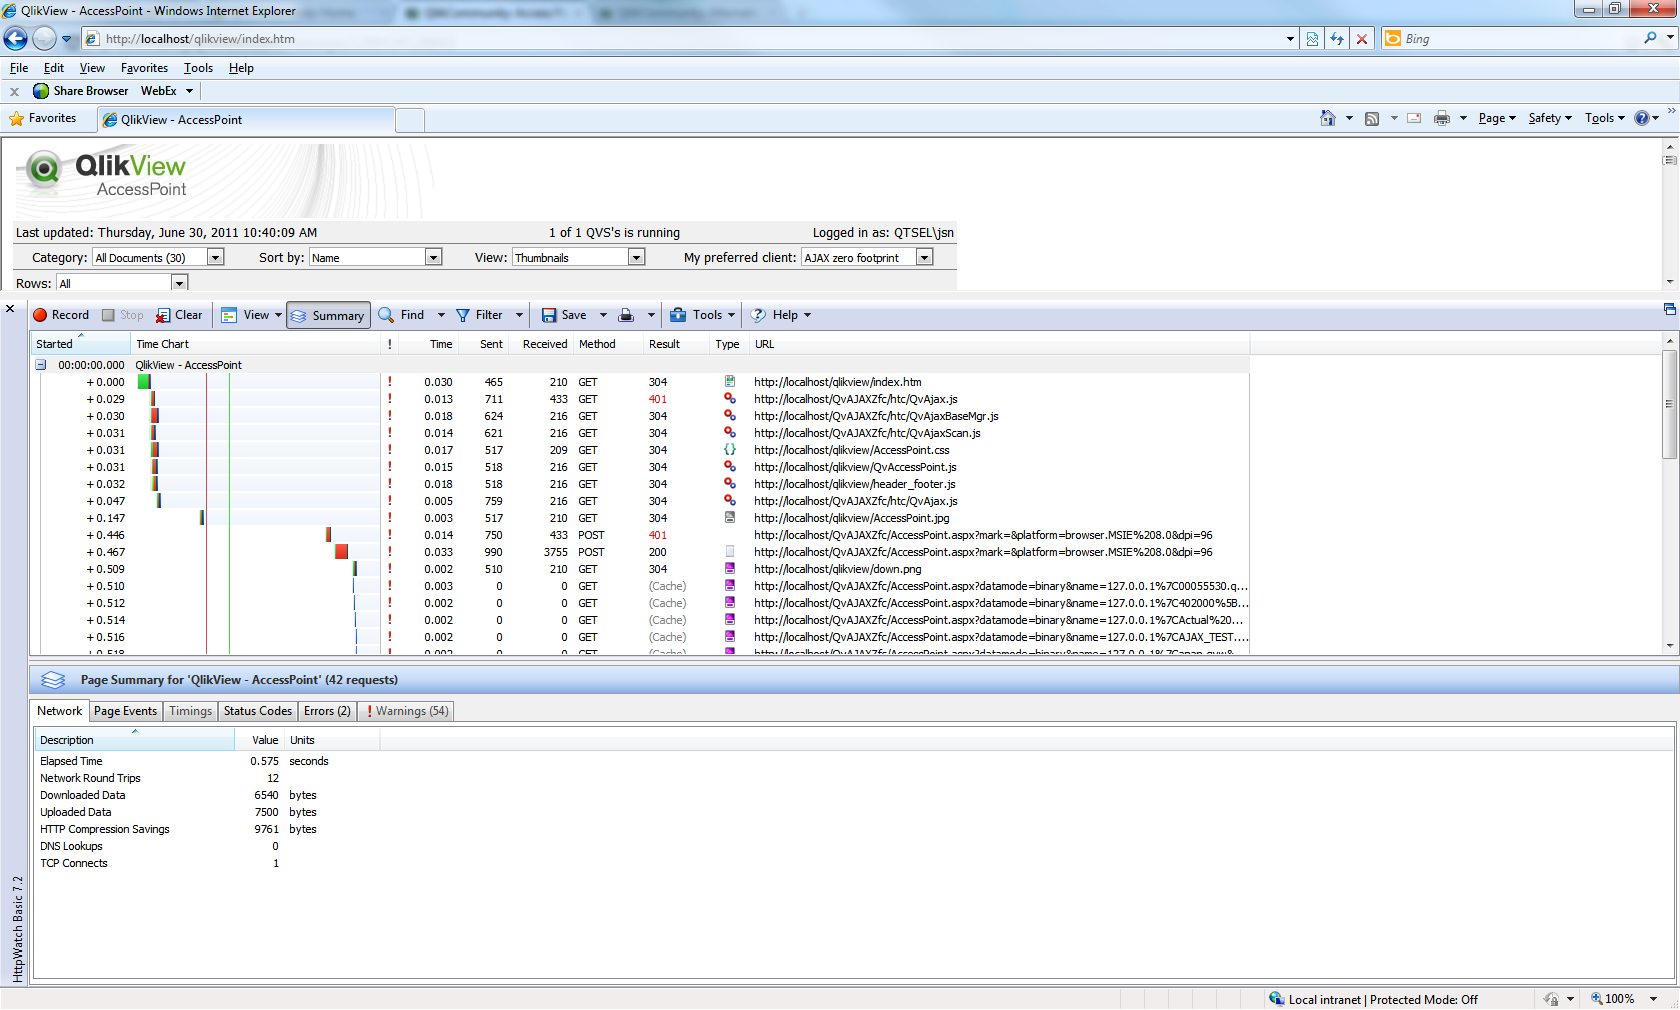Switch to the Errors (2) tab
Screen dimensions: 1680x1010
coord(327,711)
